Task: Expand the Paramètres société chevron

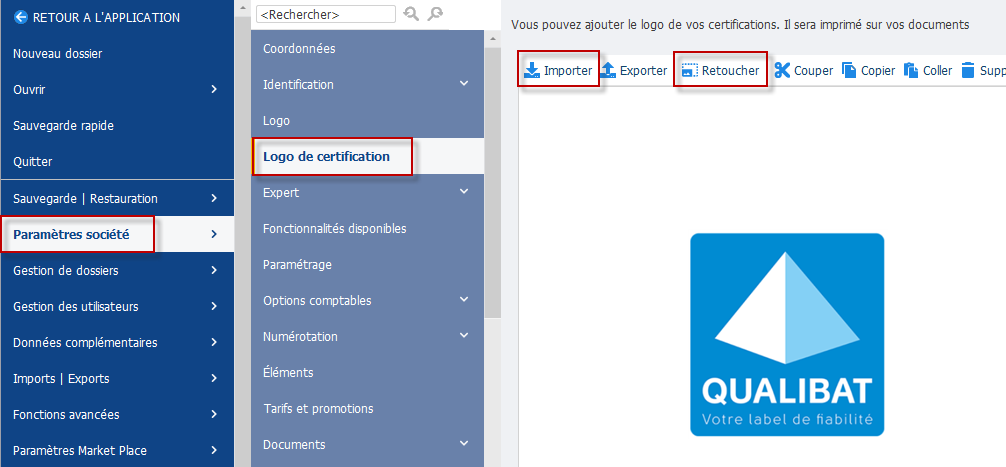Action: pos(215,234)
